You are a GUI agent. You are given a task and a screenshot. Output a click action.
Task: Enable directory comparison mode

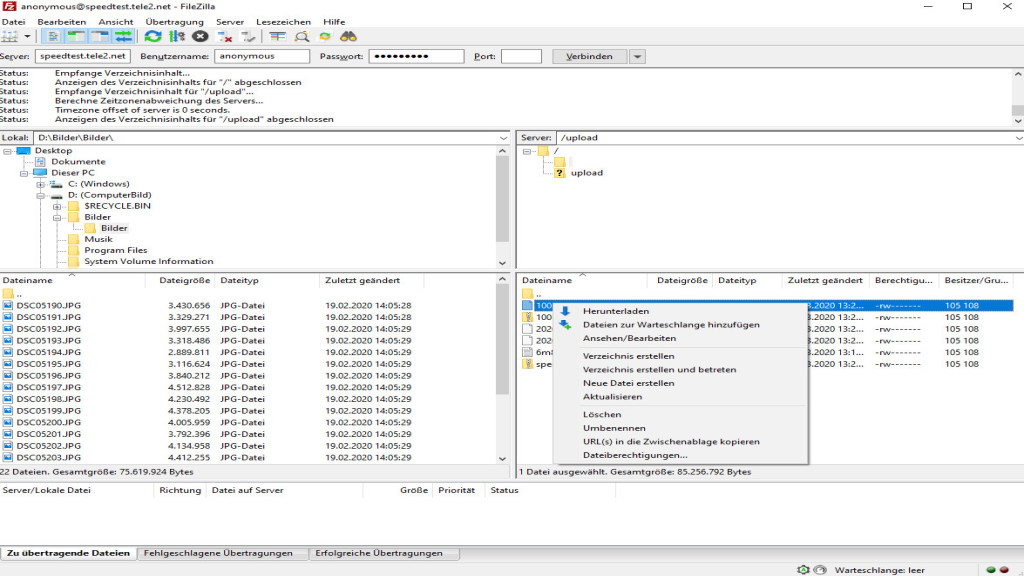pyautogui.click(x=302, y=36)
